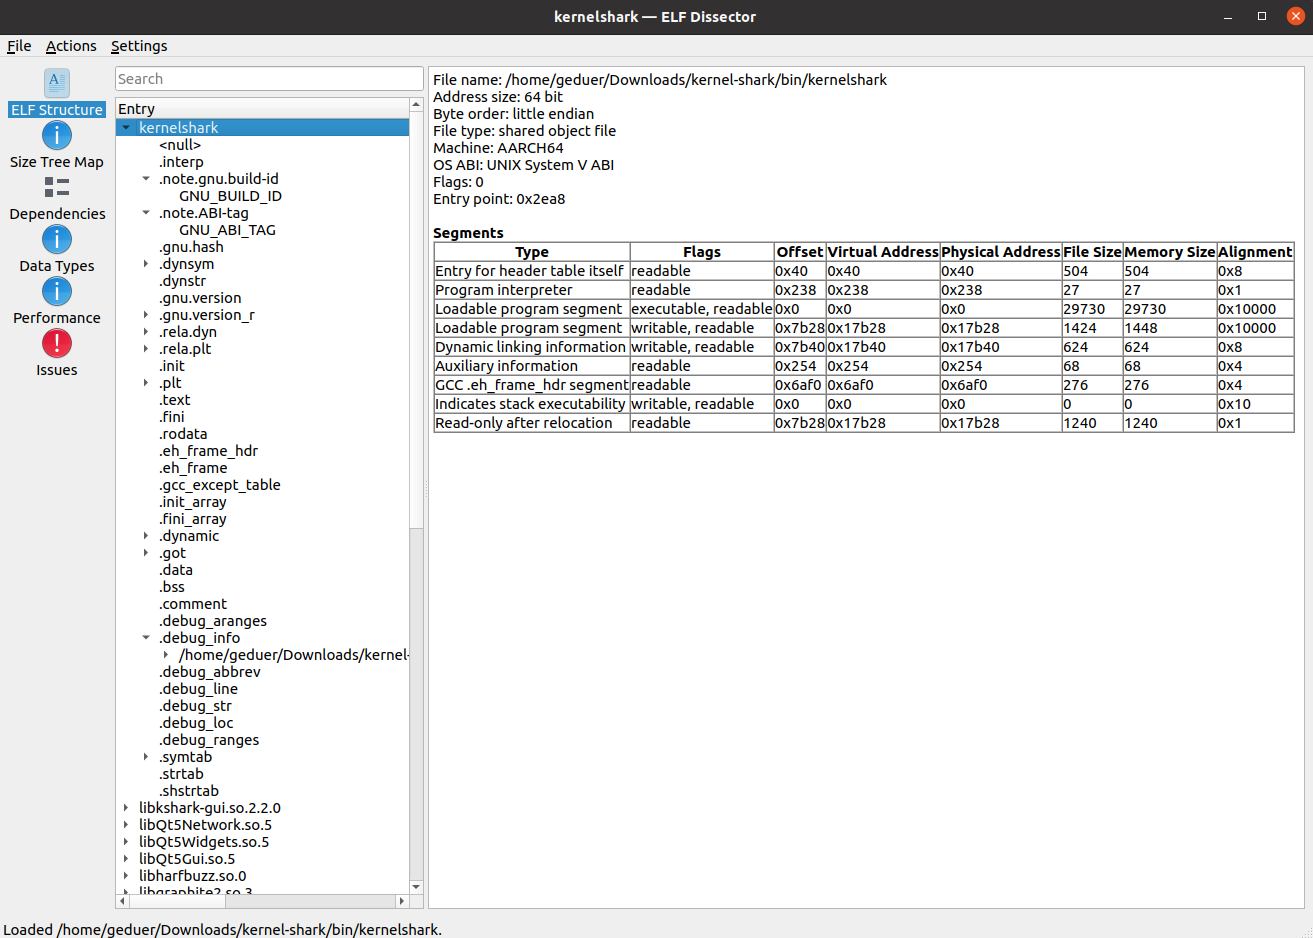The image size is (1313, 938).
Task: Open the Settings menu
Action: (x=139, y=46)
